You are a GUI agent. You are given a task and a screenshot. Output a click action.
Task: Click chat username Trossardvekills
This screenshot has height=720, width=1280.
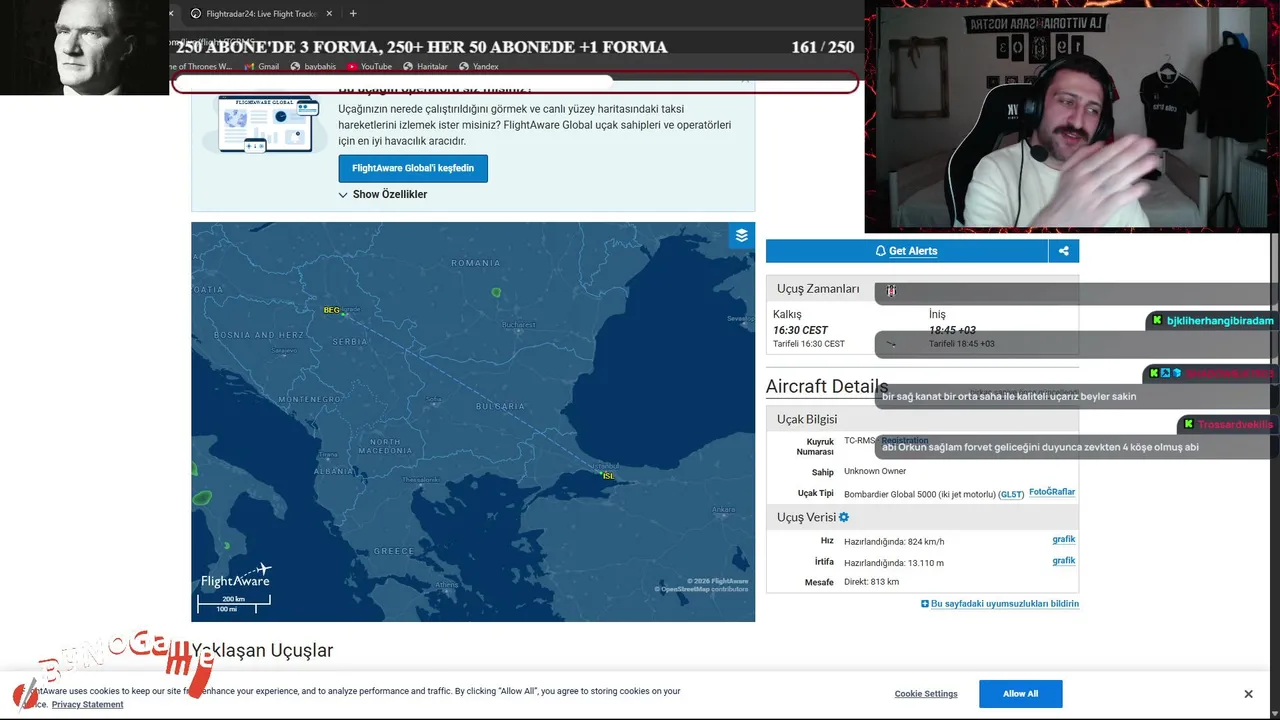click(1235, 425)
